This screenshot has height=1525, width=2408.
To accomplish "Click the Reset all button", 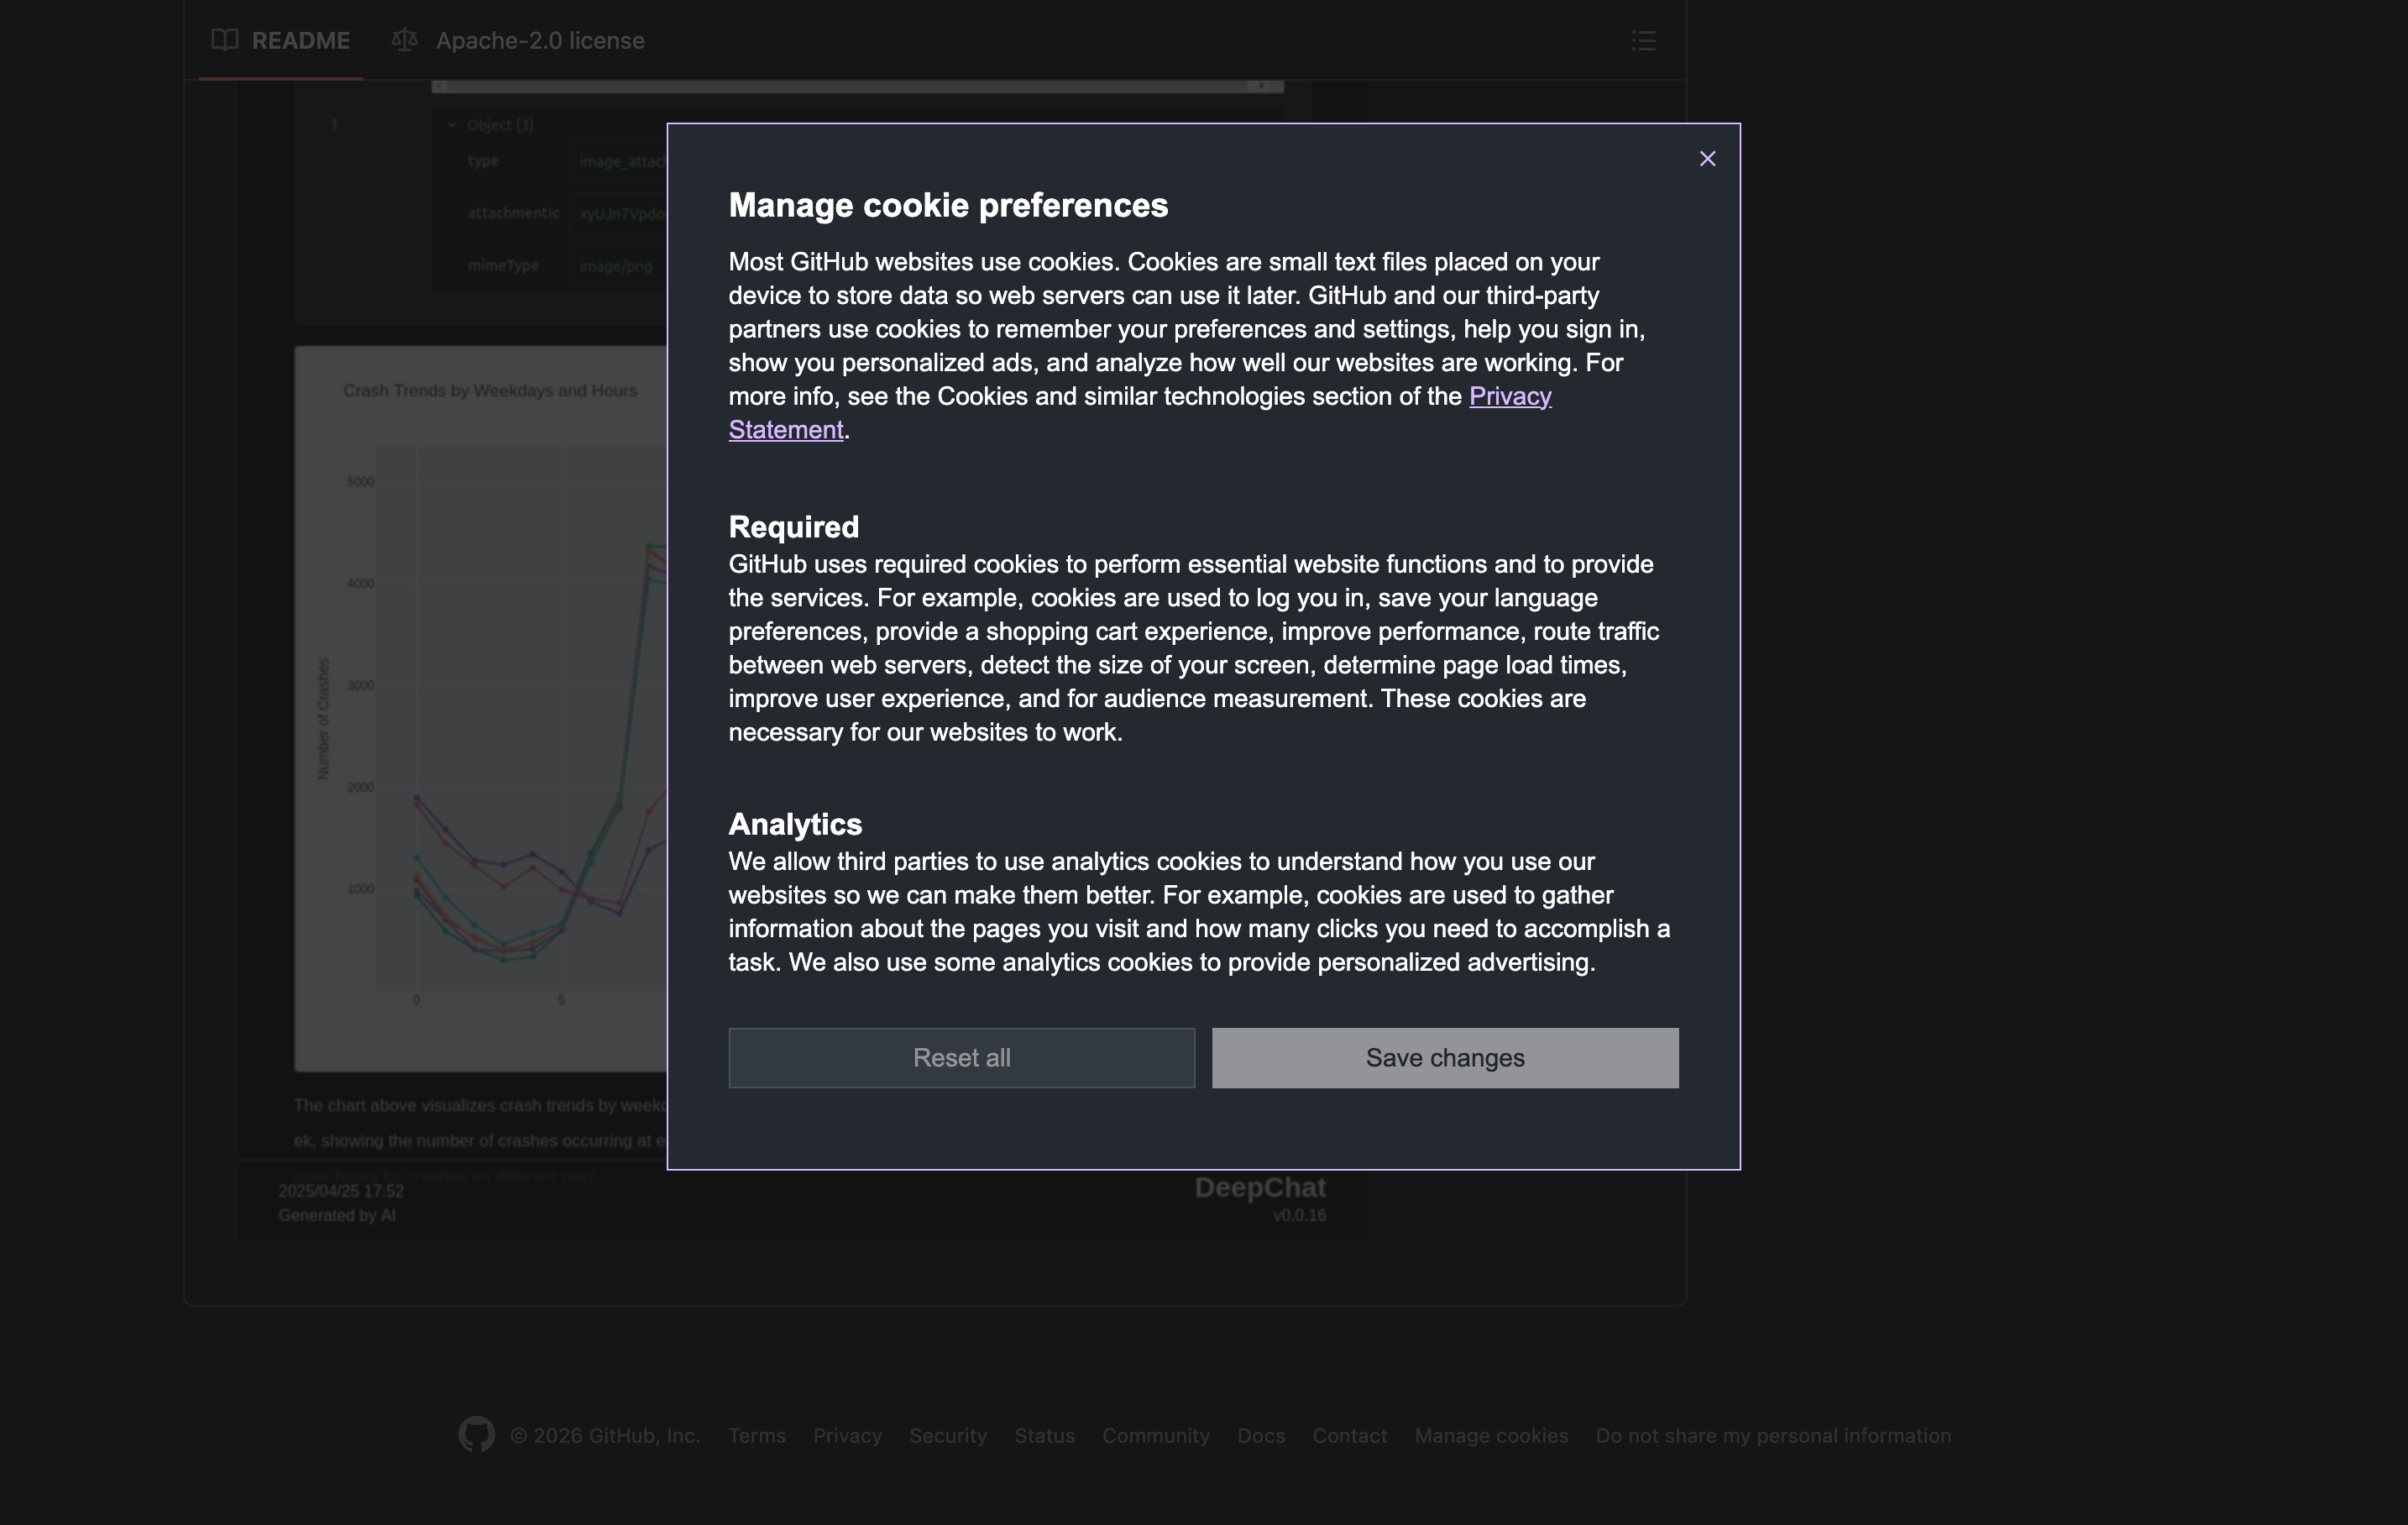I will click(961, 1058).
